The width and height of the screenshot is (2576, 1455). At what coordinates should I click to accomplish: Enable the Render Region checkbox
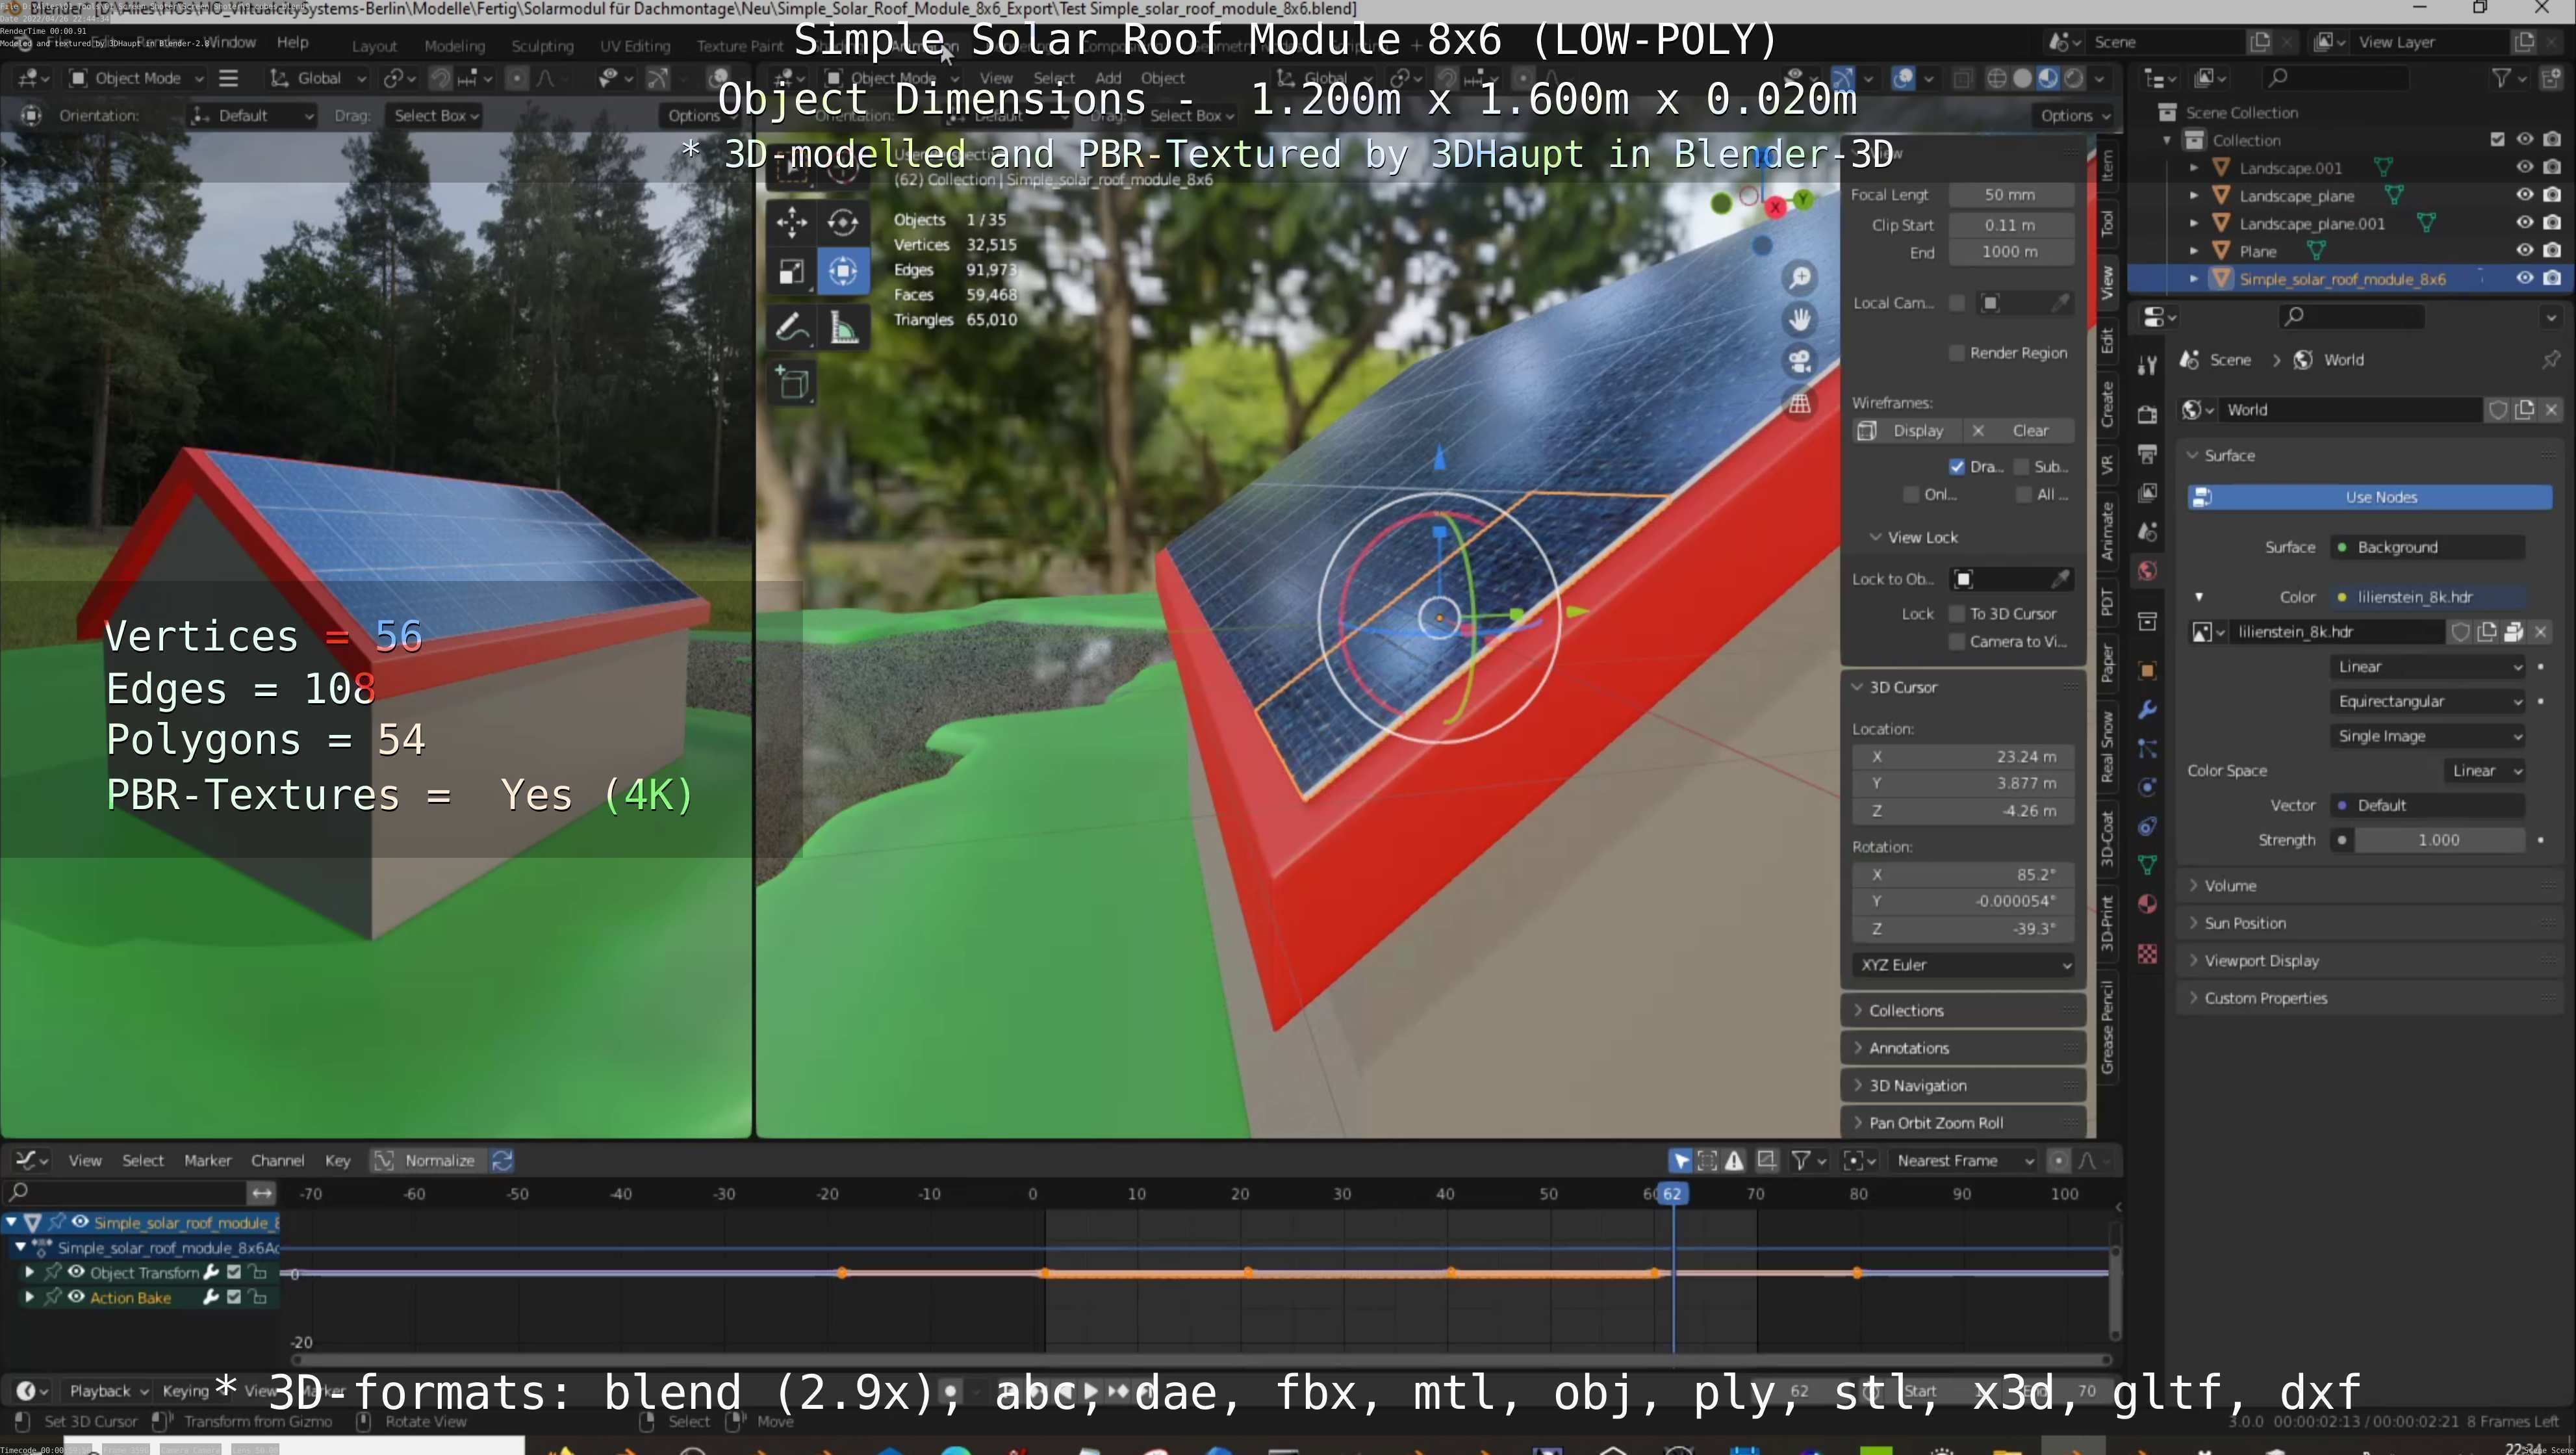point(1957,353)
